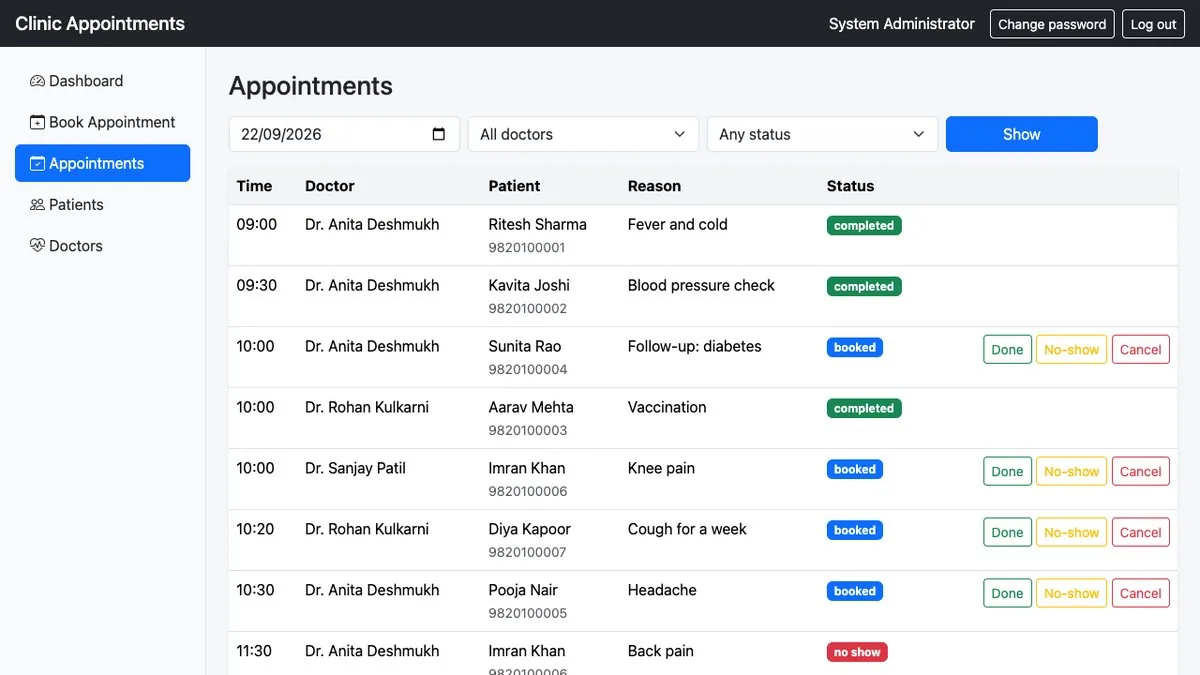Mark Imran Khan knee pain appointment Done
1200x675 pixels.
1007,471
